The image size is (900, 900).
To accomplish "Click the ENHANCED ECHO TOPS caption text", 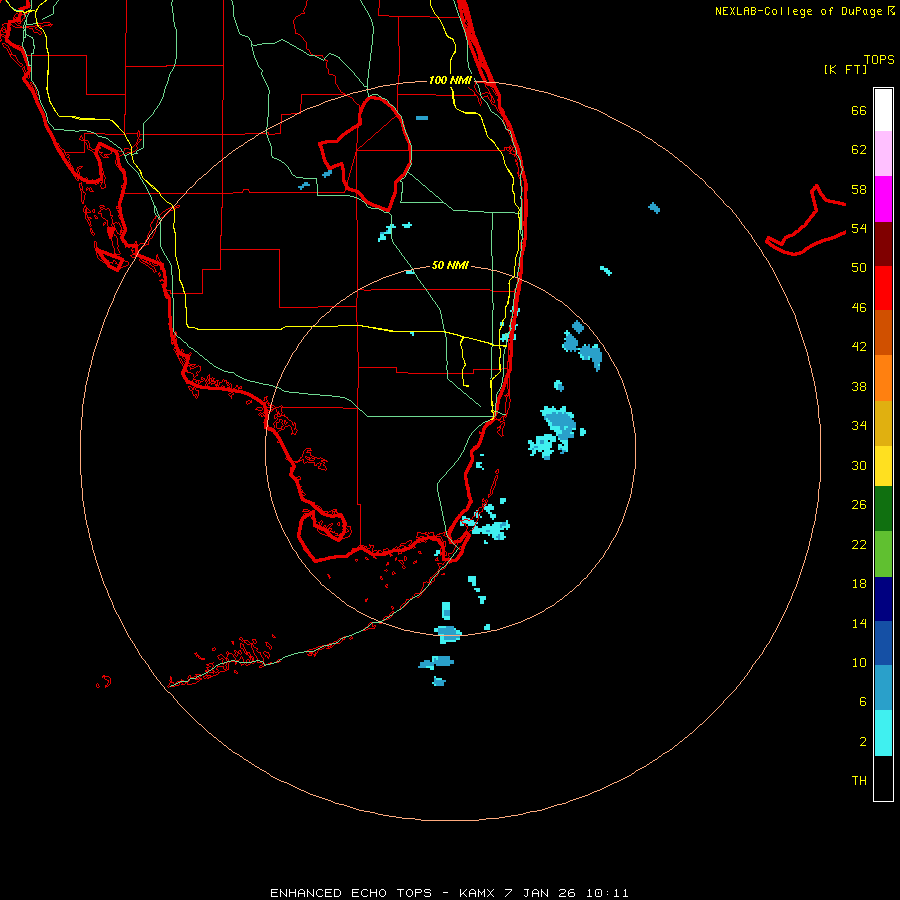I will click(351, 893).
